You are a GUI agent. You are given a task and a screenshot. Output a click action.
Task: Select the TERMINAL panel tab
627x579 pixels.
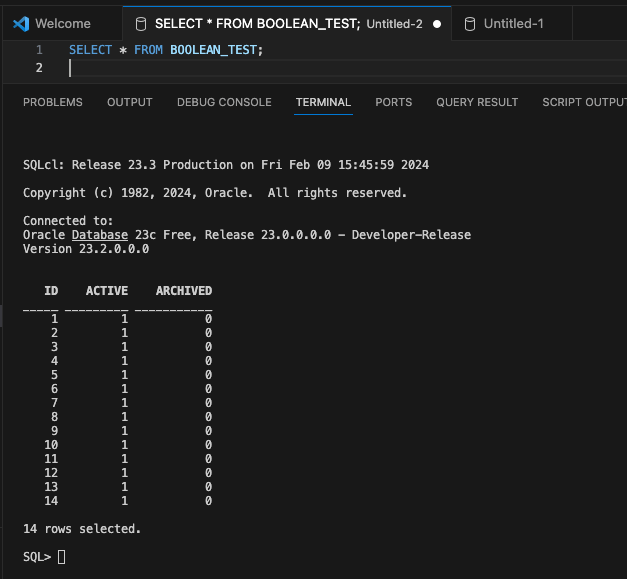tap(323, 102)
